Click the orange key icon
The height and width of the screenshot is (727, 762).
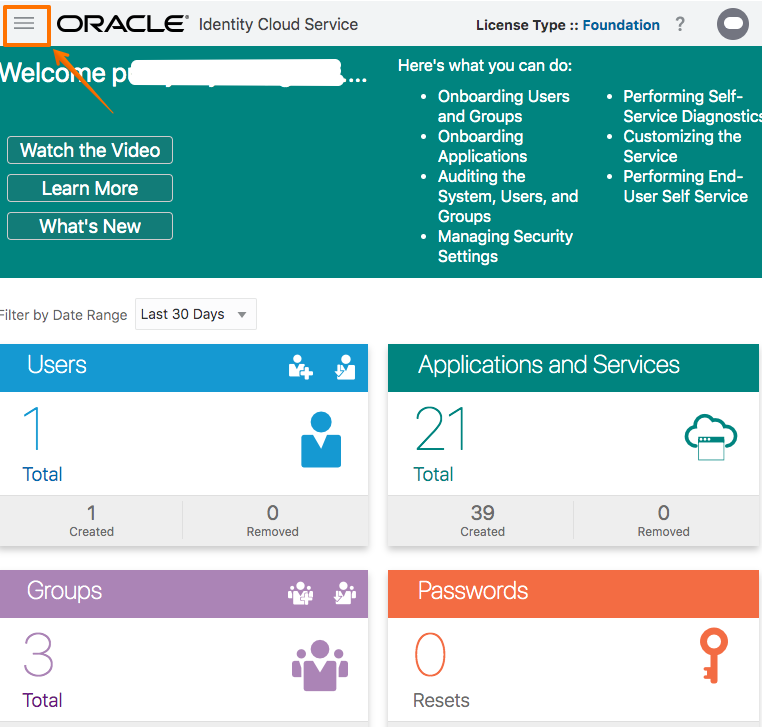click(x=713, y=656)
